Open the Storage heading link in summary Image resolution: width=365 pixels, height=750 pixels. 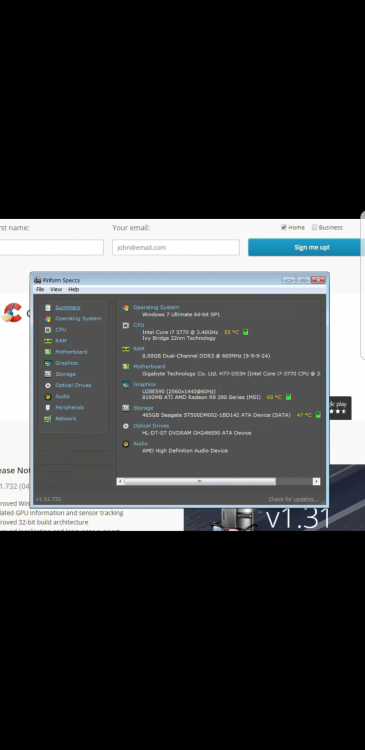click(143, 408)
